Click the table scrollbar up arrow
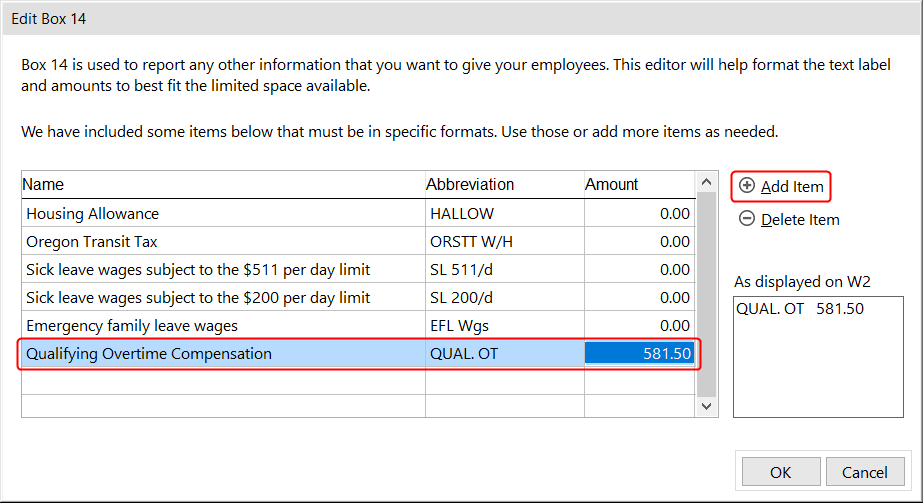Screen dimensions: 923x503 pyautogui.click(x=707, y=183)
